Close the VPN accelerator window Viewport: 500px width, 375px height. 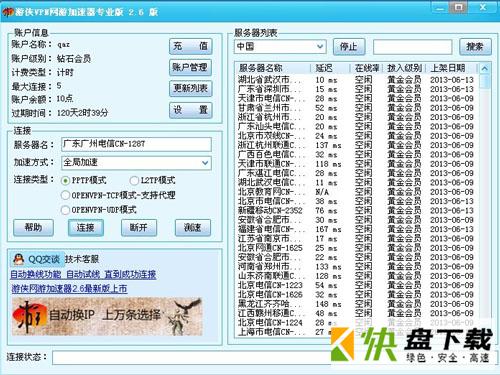[x=482, y=8]
